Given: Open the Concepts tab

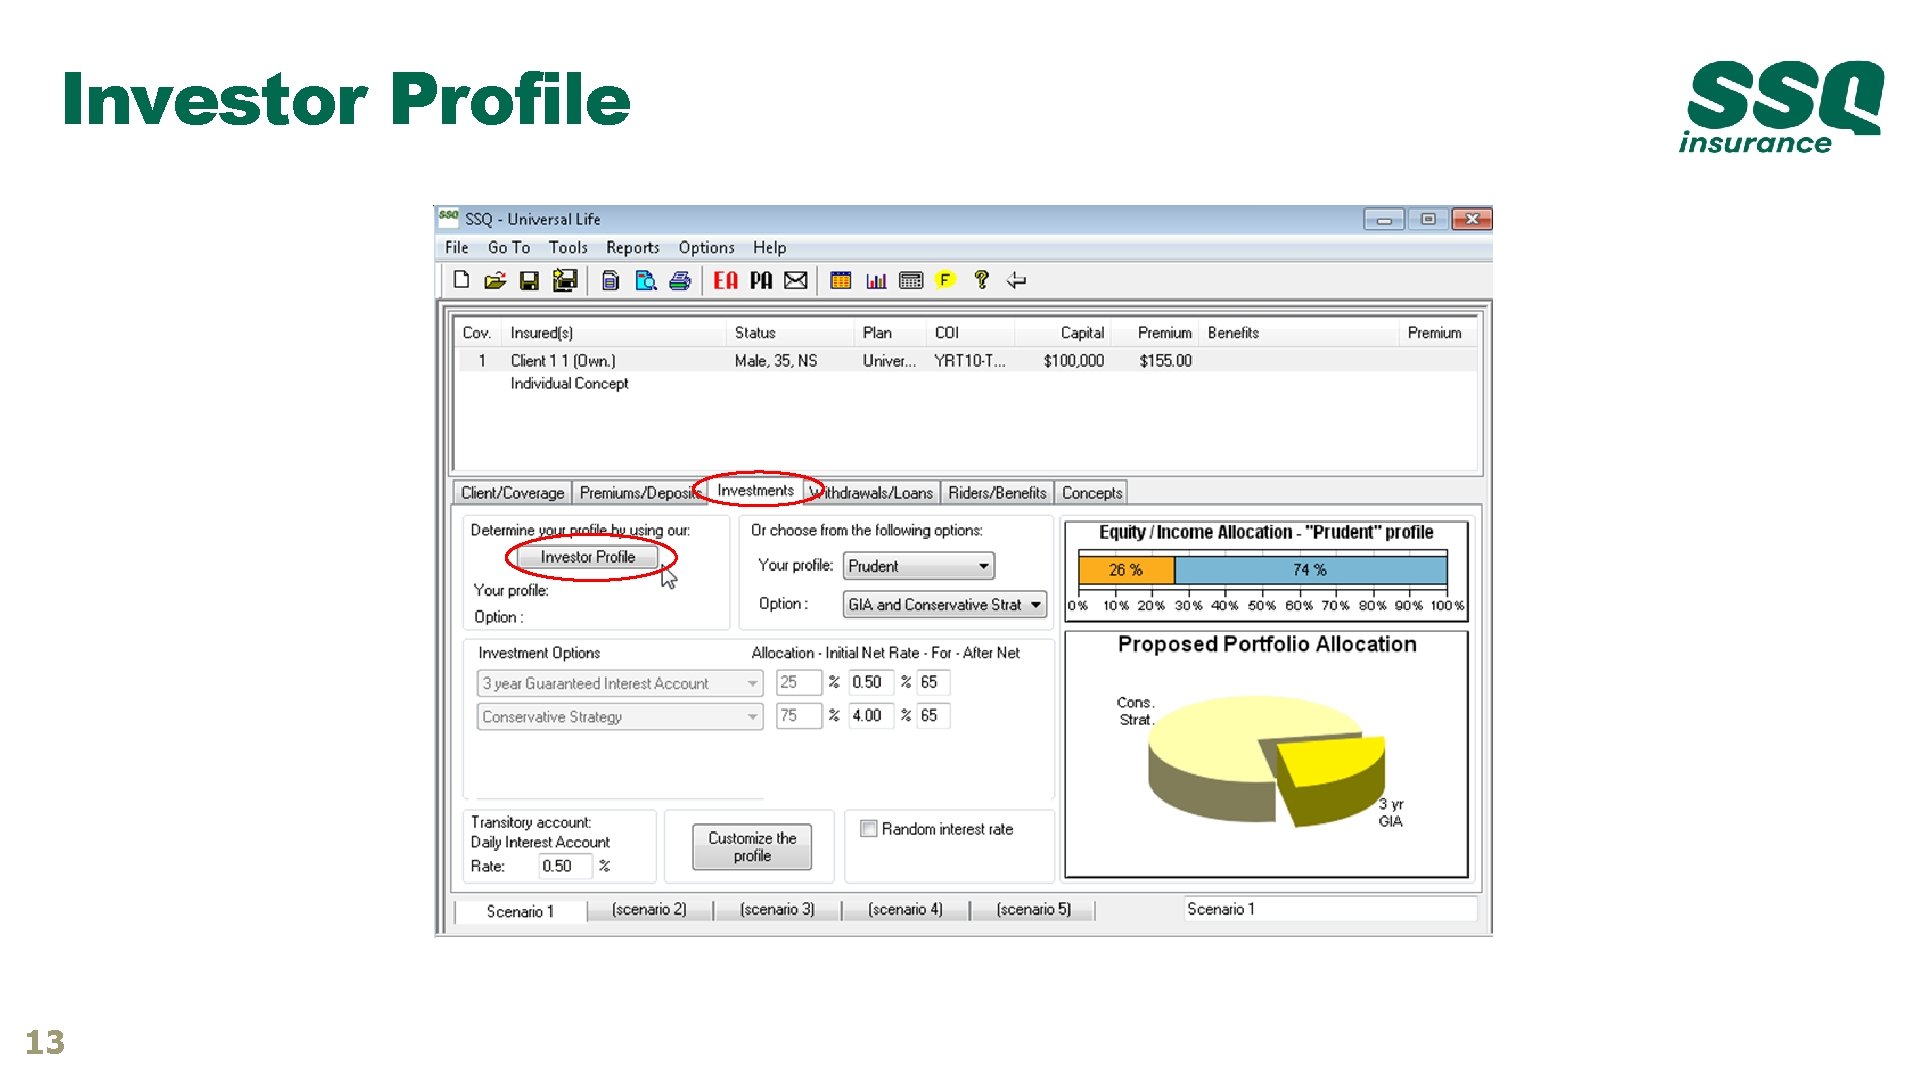Looking at the screenshot, I should (1092, 493).
